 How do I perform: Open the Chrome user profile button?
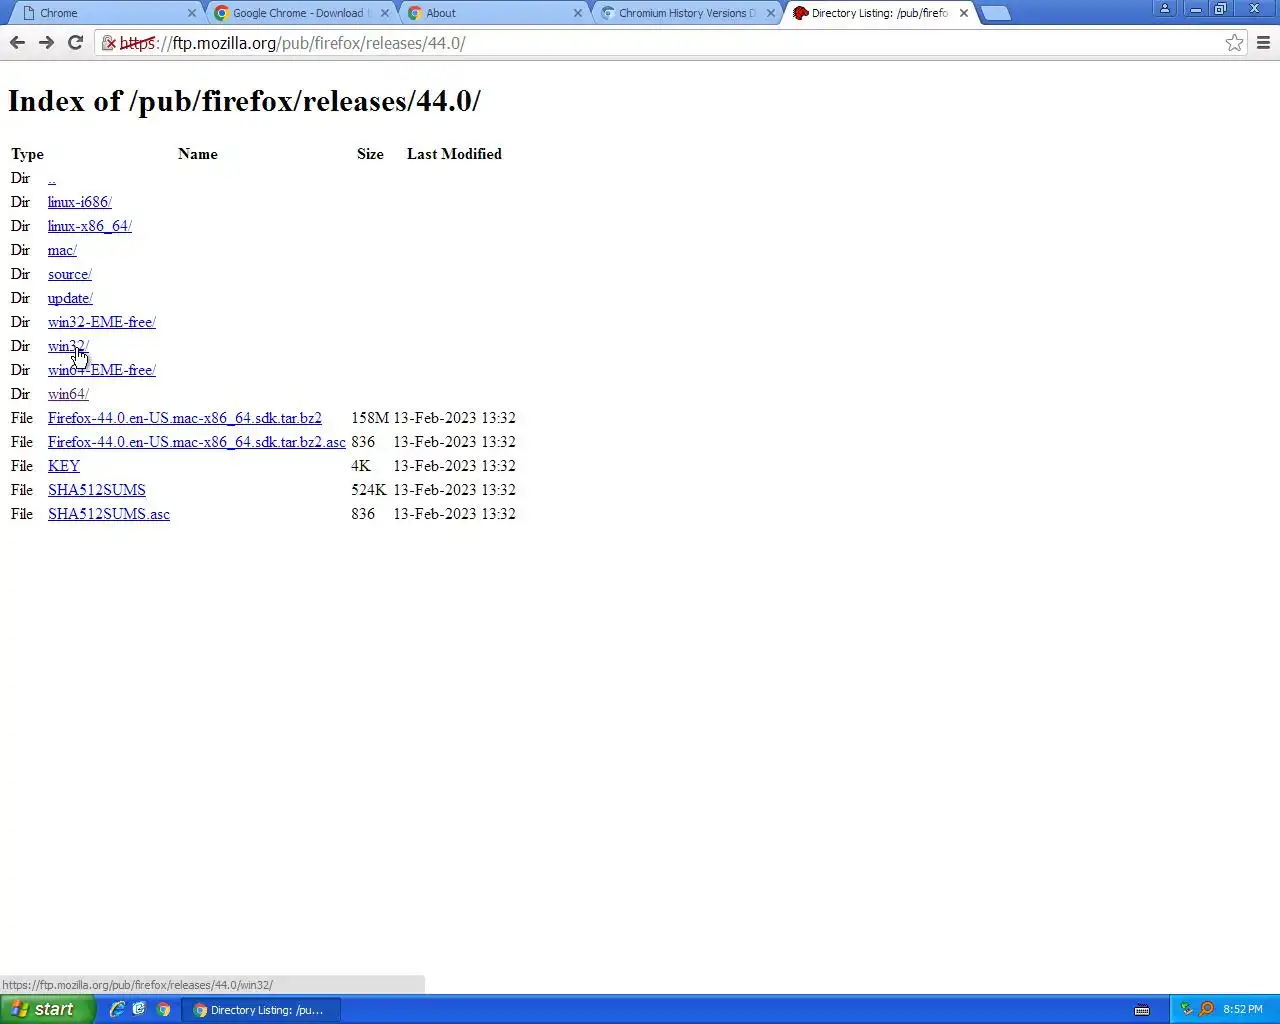coord(1165,8)
